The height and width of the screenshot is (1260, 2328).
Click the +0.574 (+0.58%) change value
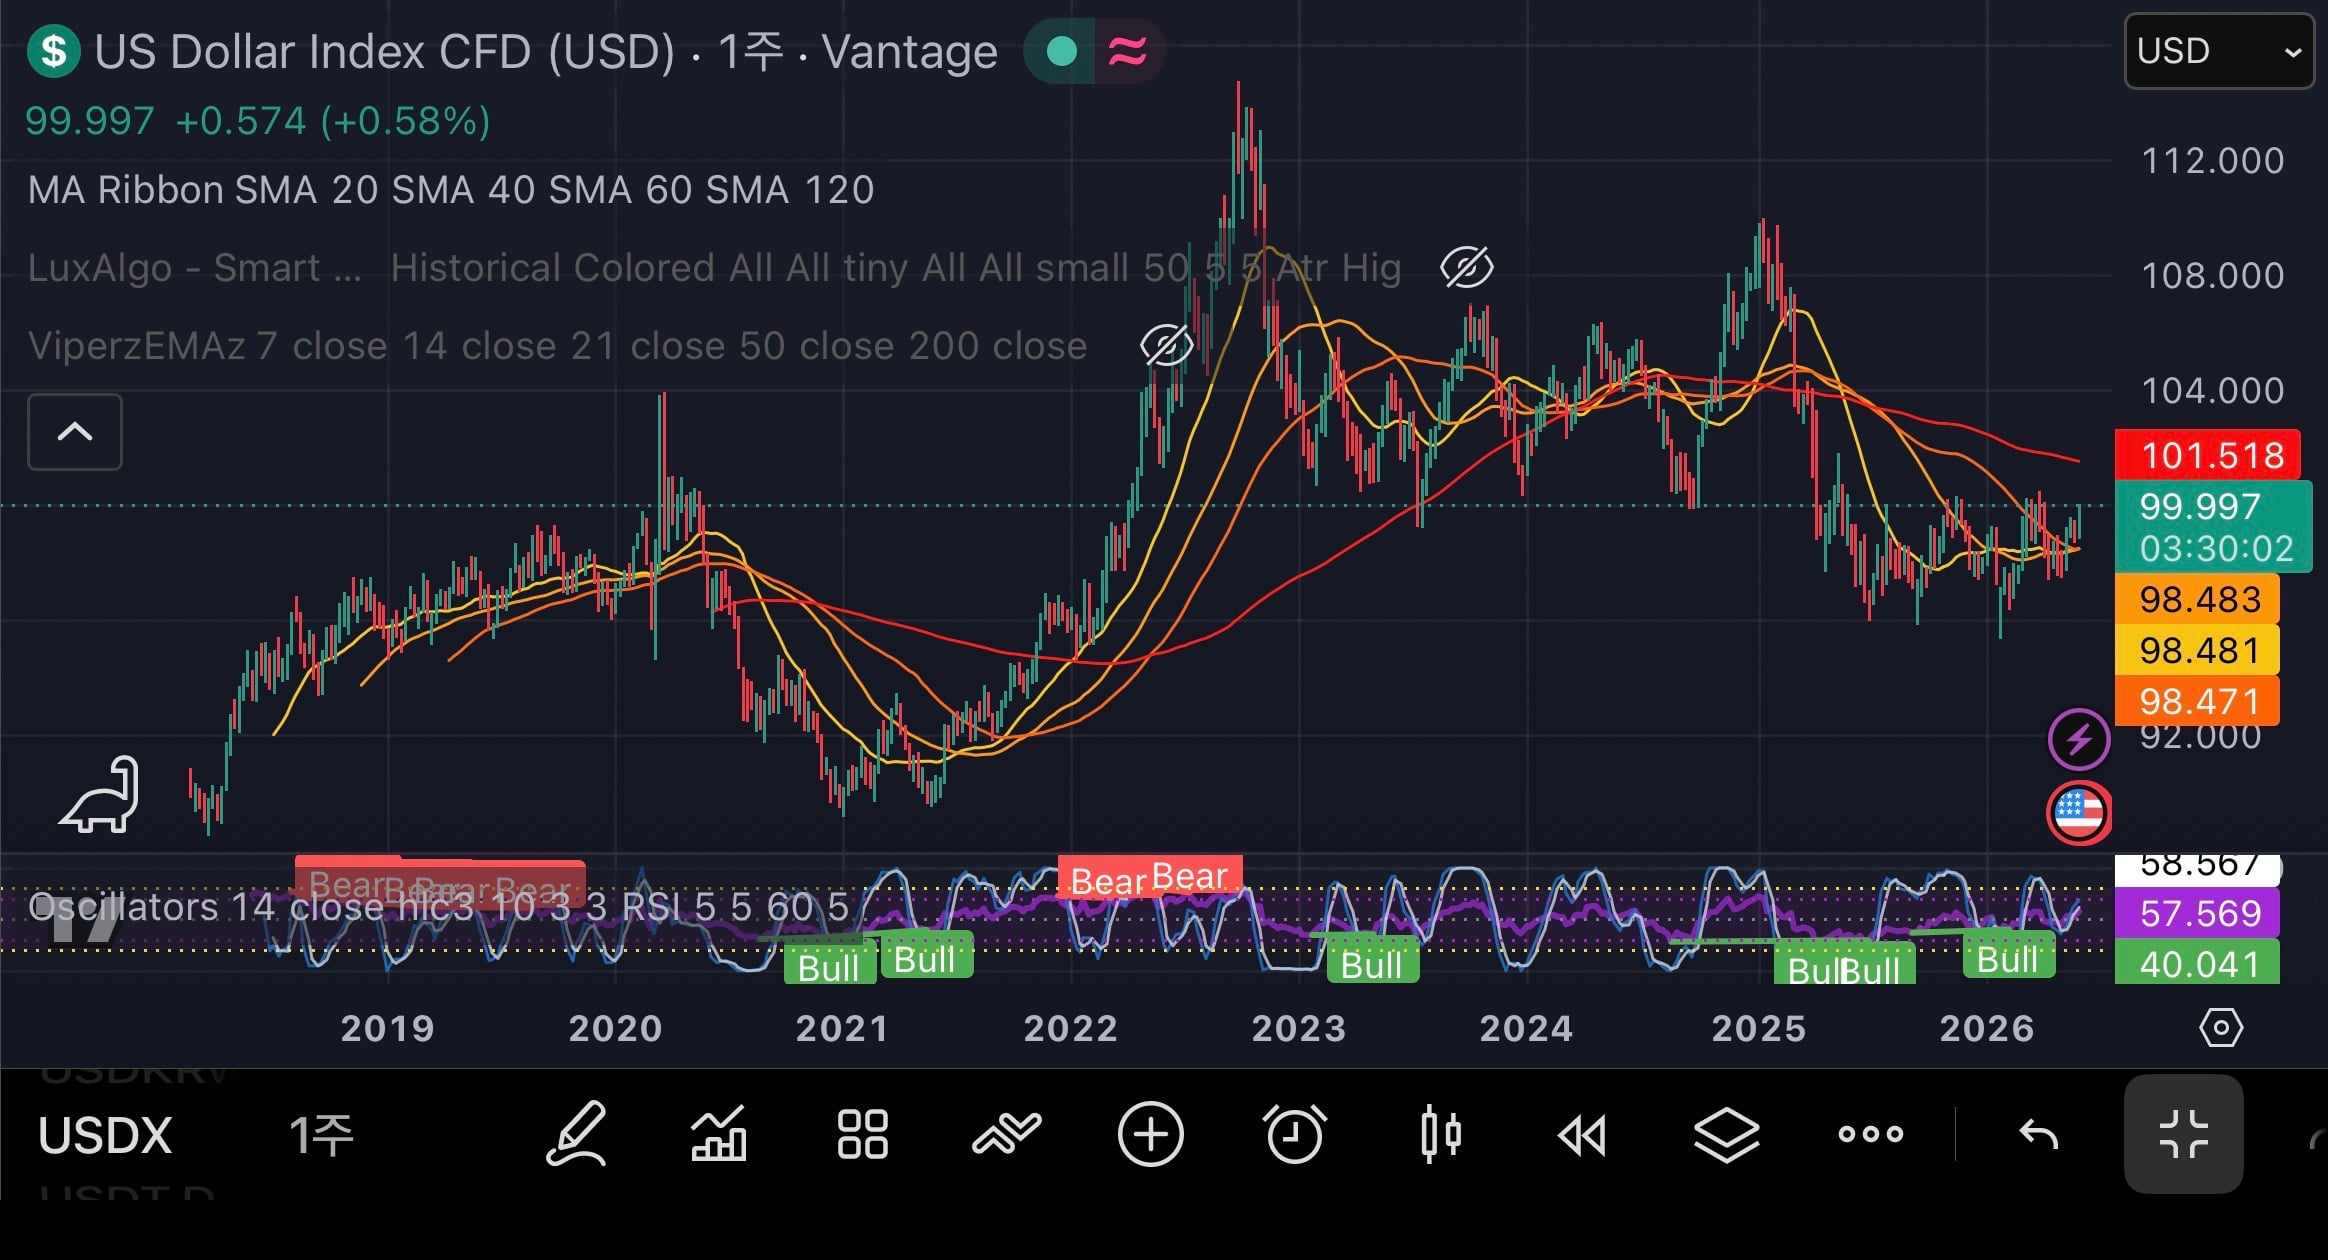[x=332, y=121]
